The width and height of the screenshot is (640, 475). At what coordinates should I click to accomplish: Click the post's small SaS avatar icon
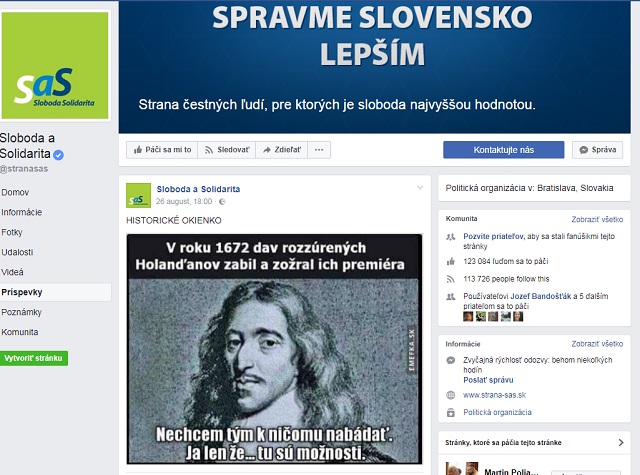[x=138, y=195]
